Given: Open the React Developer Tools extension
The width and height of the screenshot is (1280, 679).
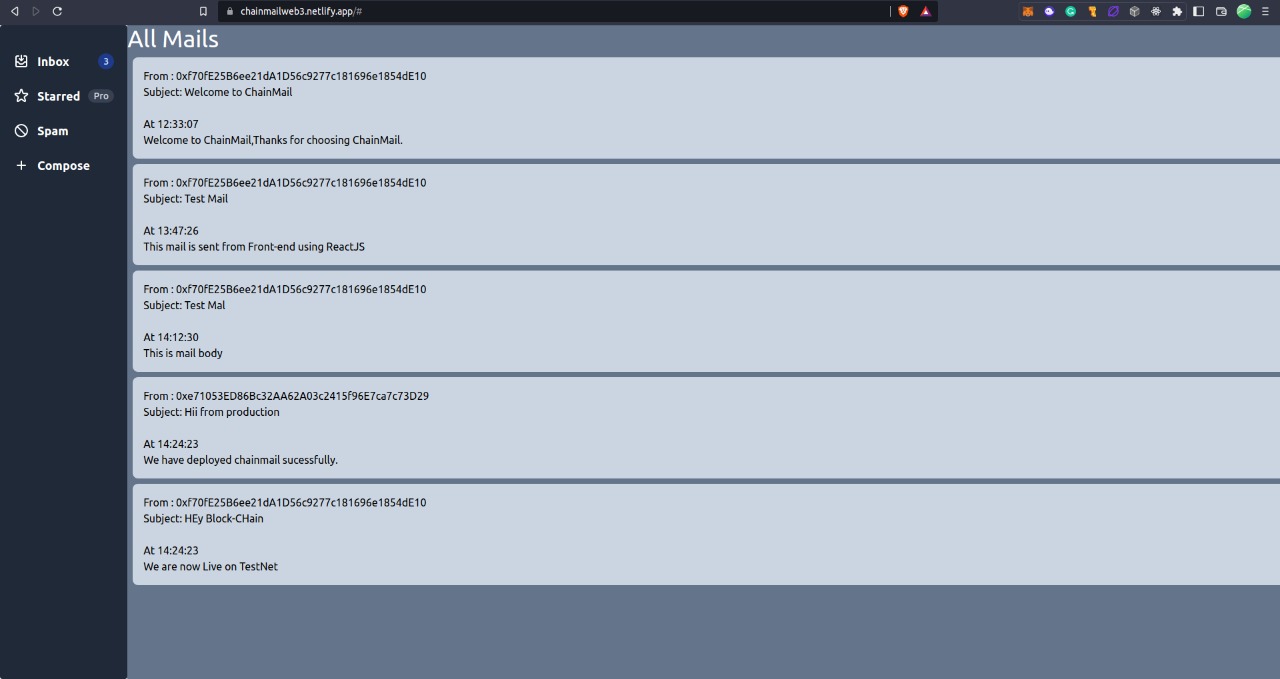Looking at the screenshot, I should (1156, 11).
